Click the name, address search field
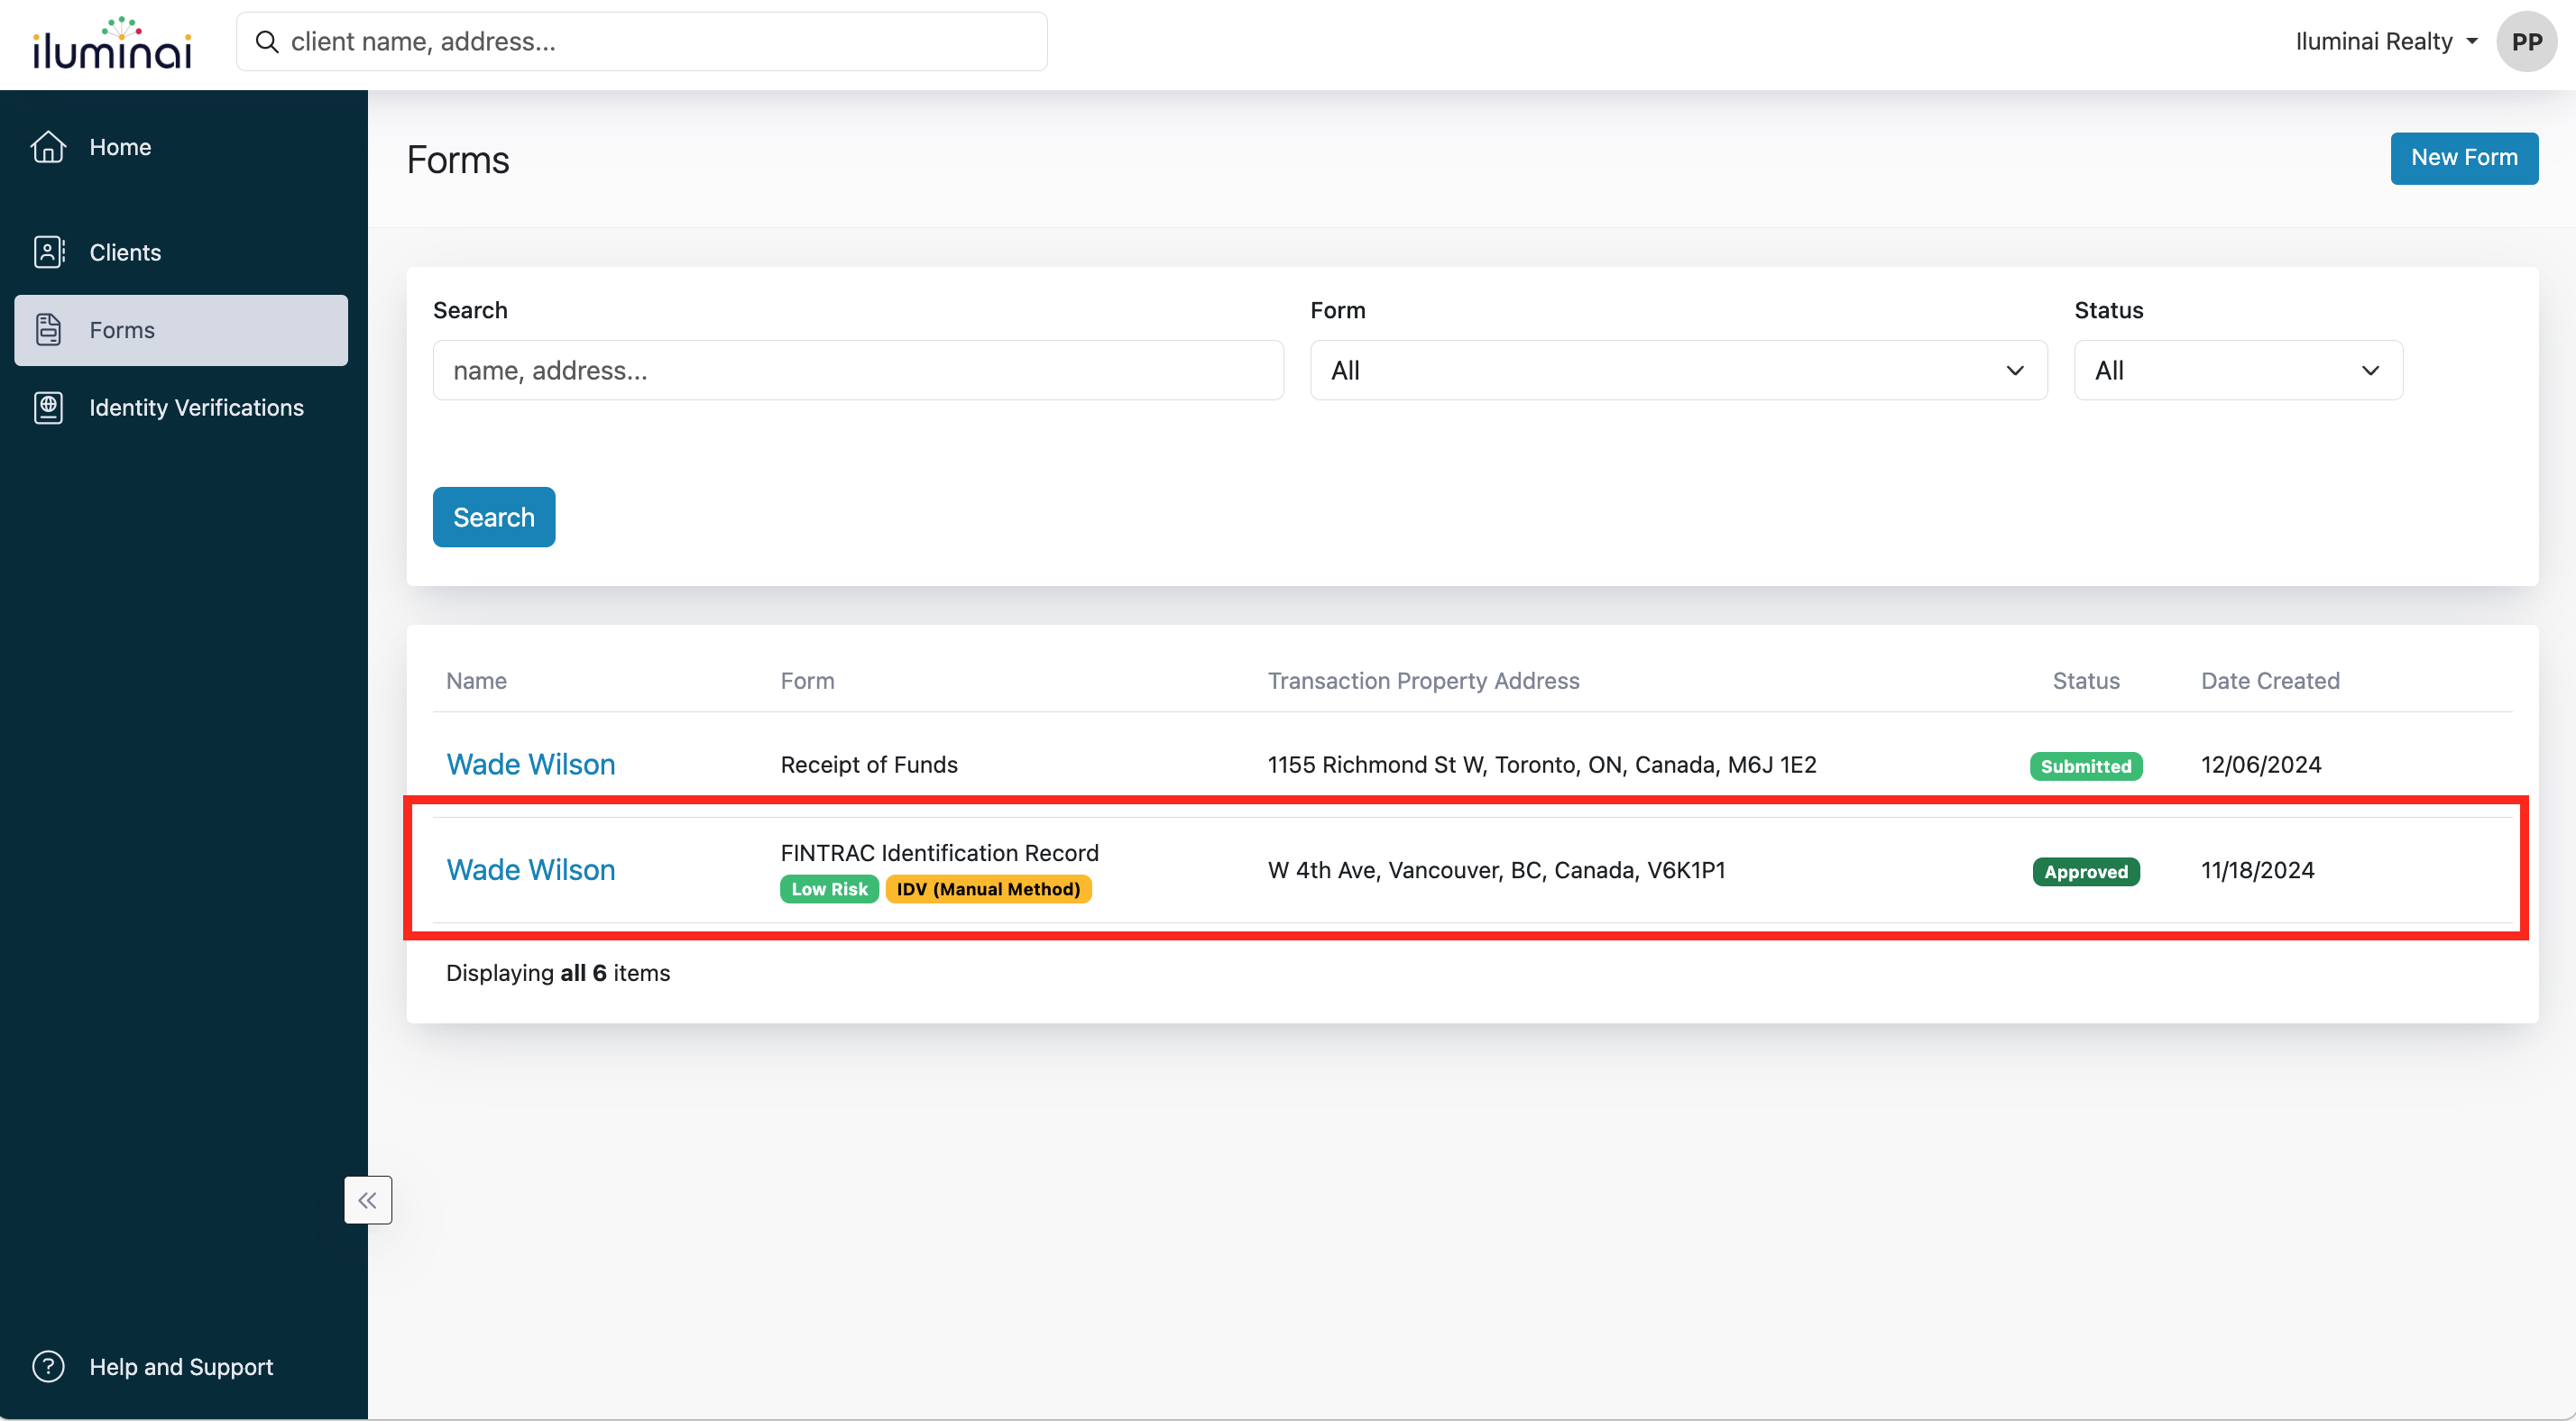This screenshot has height=1421, width=2576. point(857,371)
